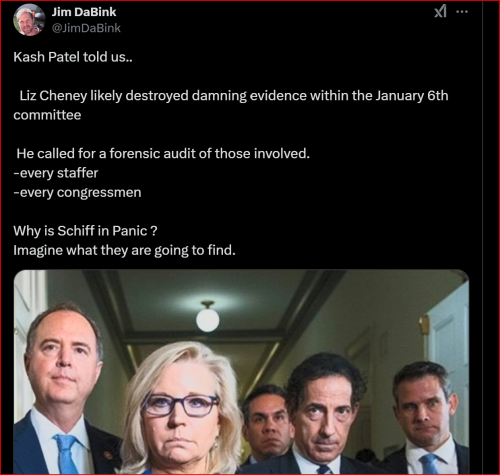The height and width of the screenshot is (475, 500).
Task: Click the '-every staffer' line
Action: coord(56,173)
